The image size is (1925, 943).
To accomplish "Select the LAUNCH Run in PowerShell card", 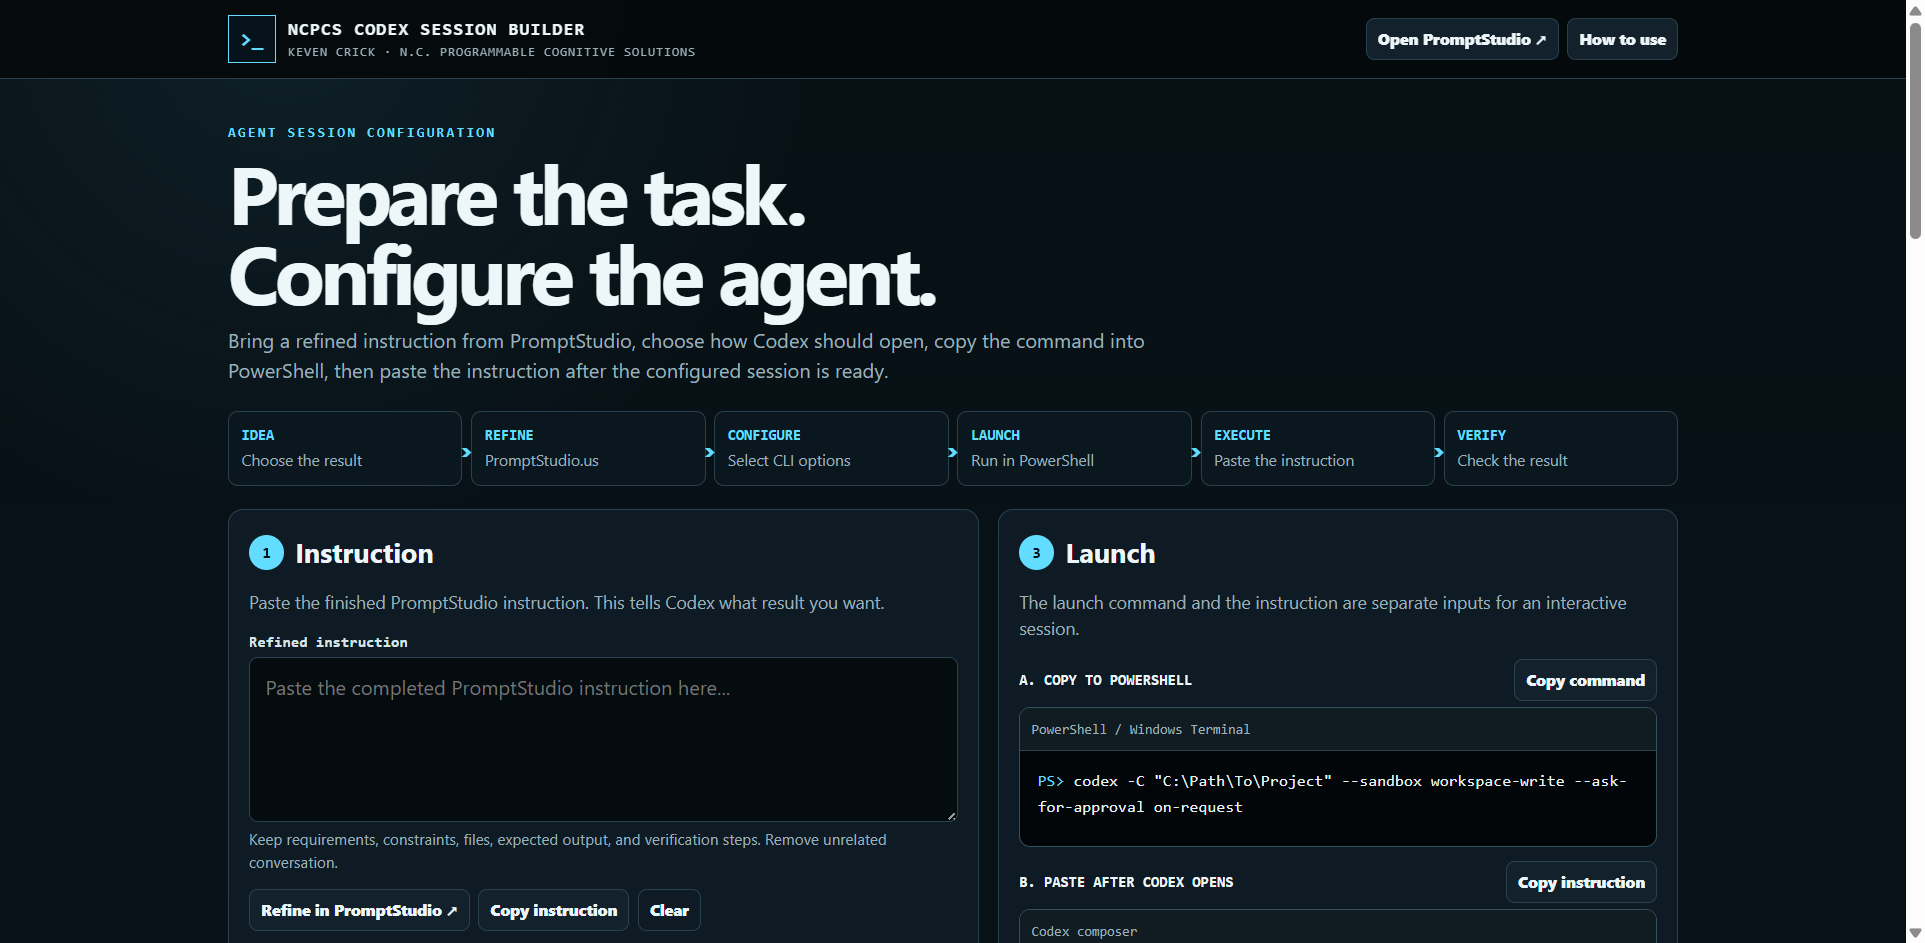I will 1073,448.
